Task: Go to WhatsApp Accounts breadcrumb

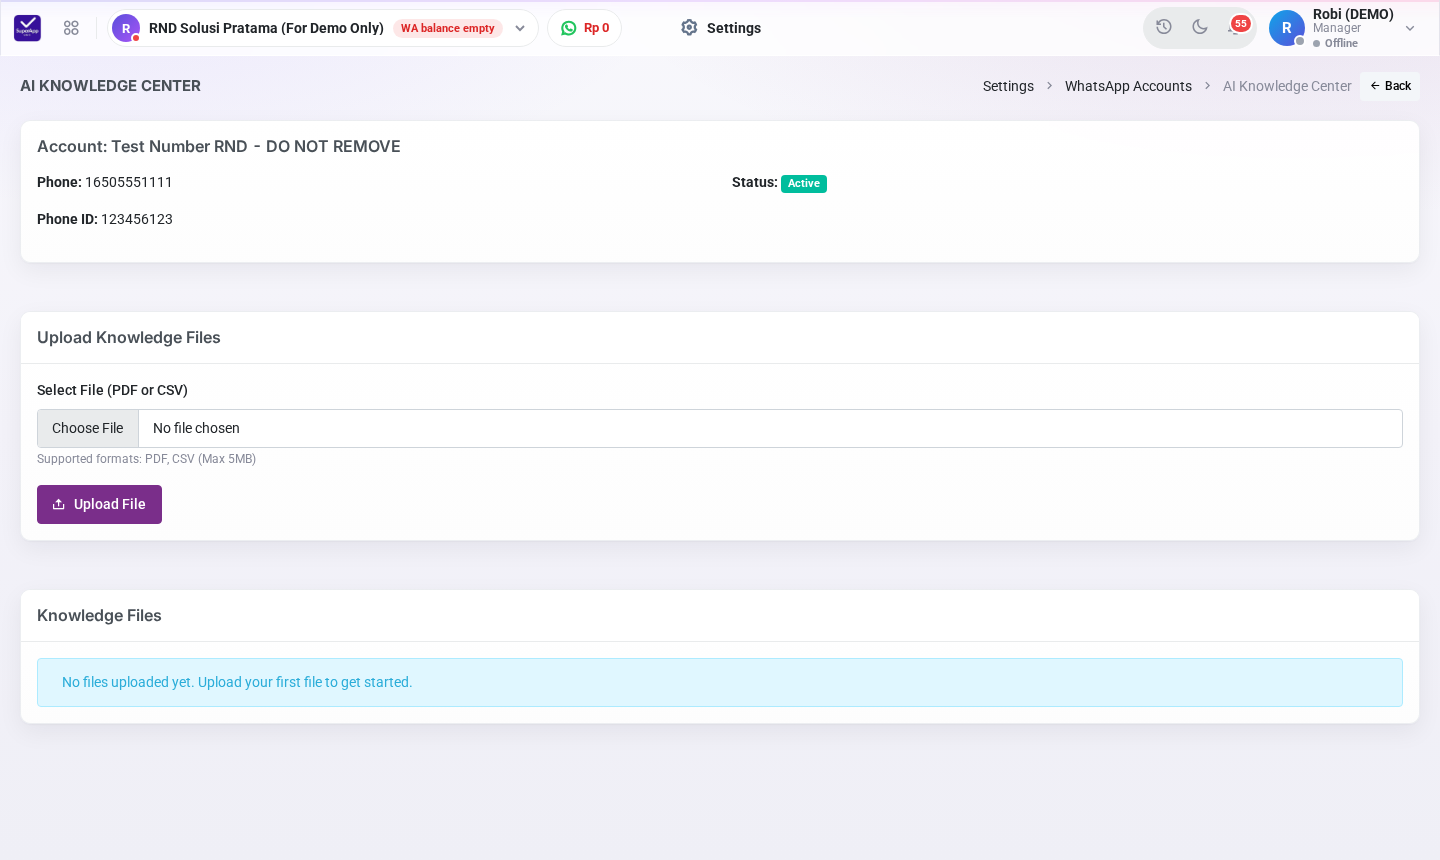Action: (x=1128, y=86)
